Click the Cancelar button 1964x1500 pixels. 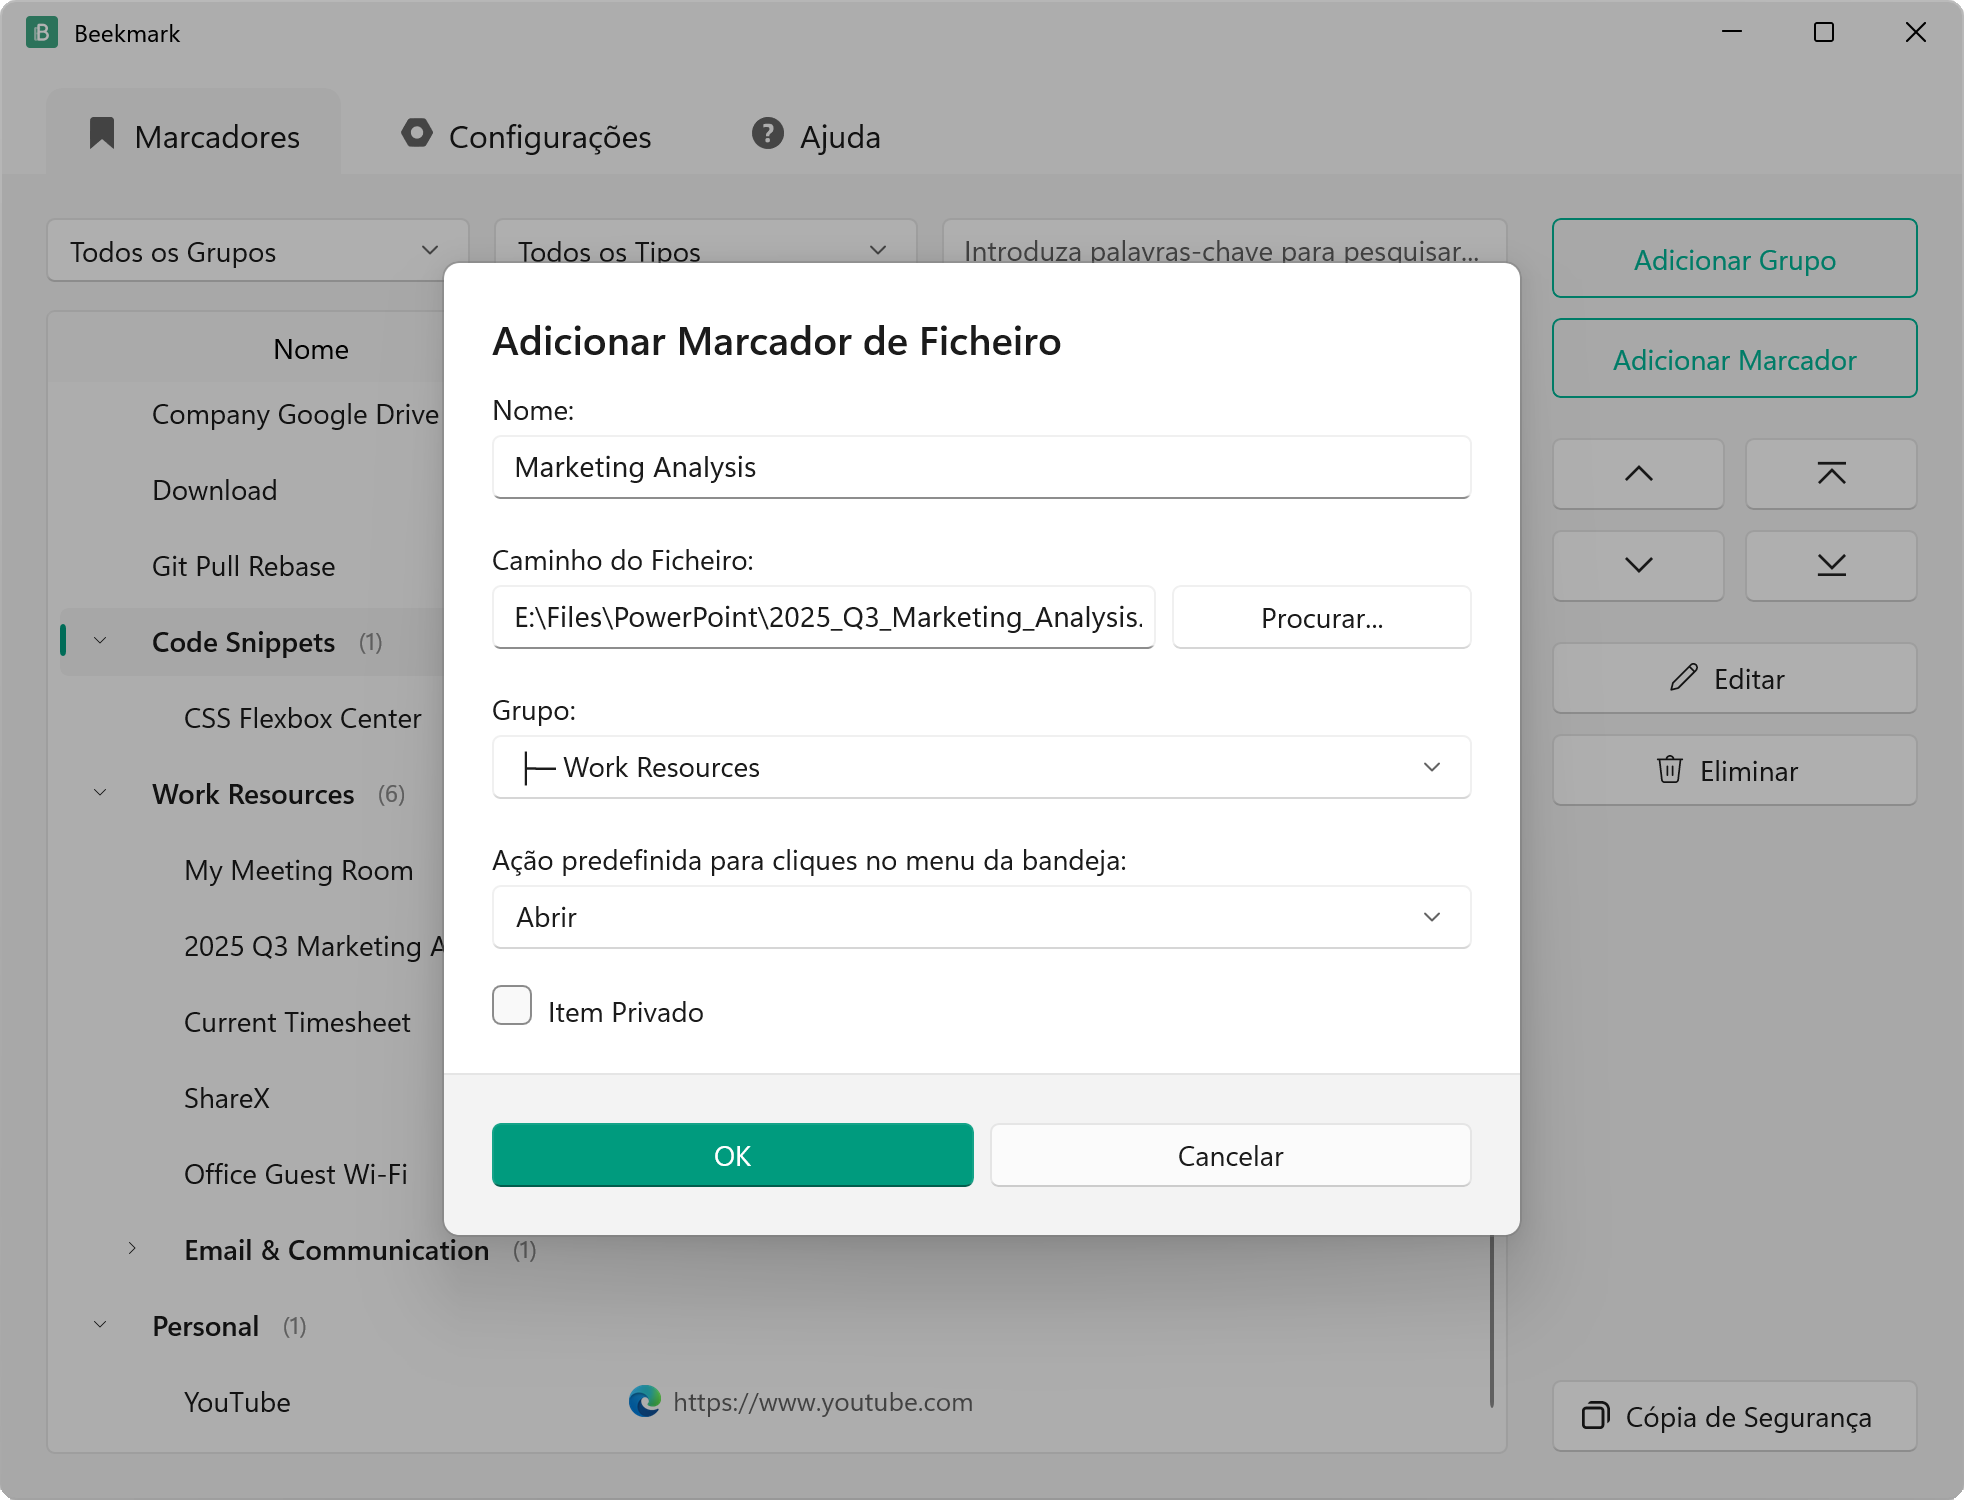pos(1230,1156)
